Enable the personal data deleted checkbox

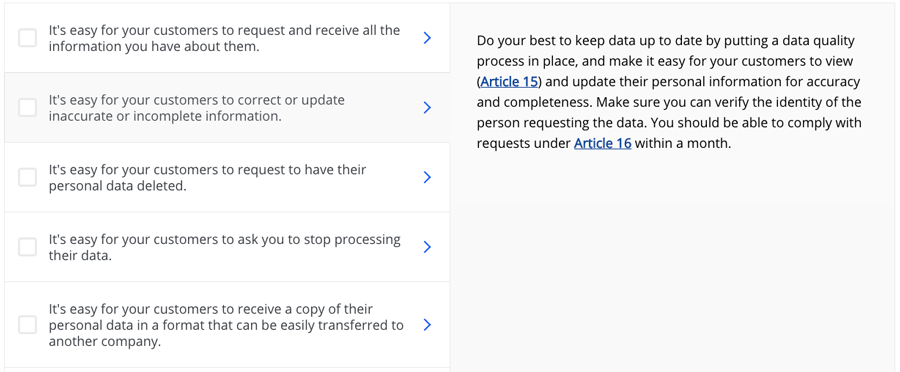[x=28, y=177]
